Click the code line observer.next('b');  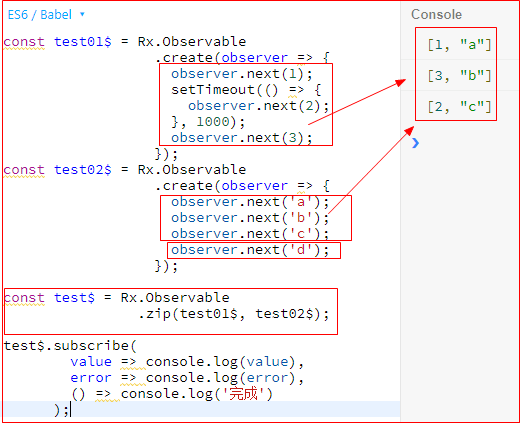click(x=250, y=218)
